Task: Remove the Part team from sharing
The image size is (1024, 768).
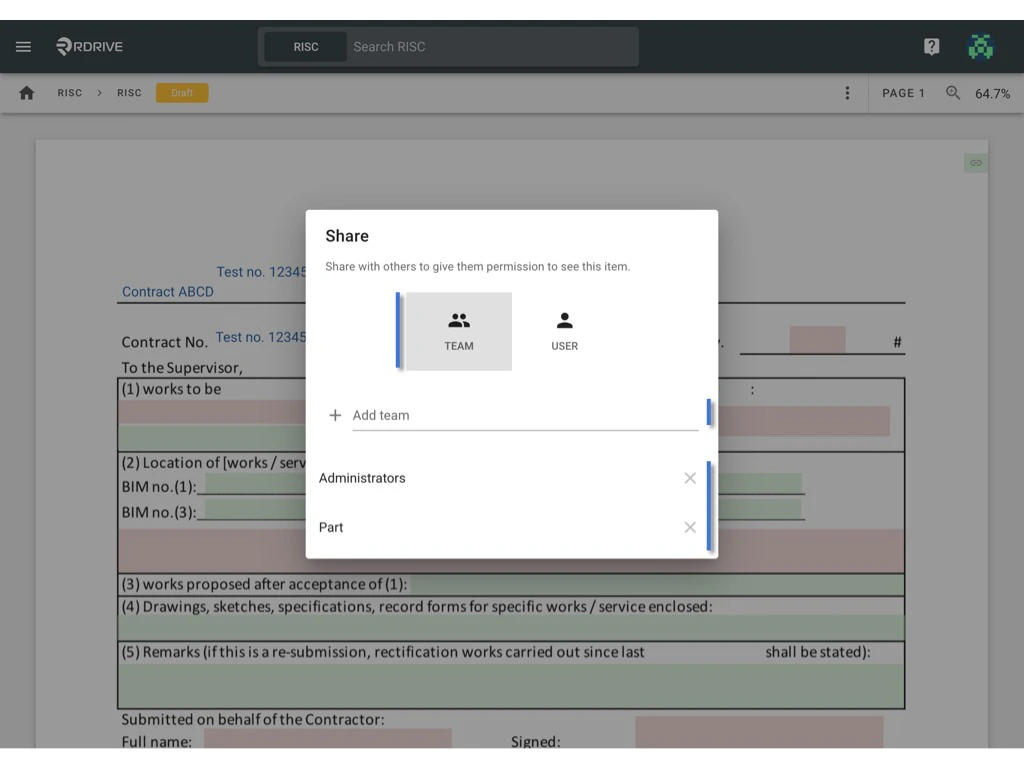Action: click(x=690, y=527)
